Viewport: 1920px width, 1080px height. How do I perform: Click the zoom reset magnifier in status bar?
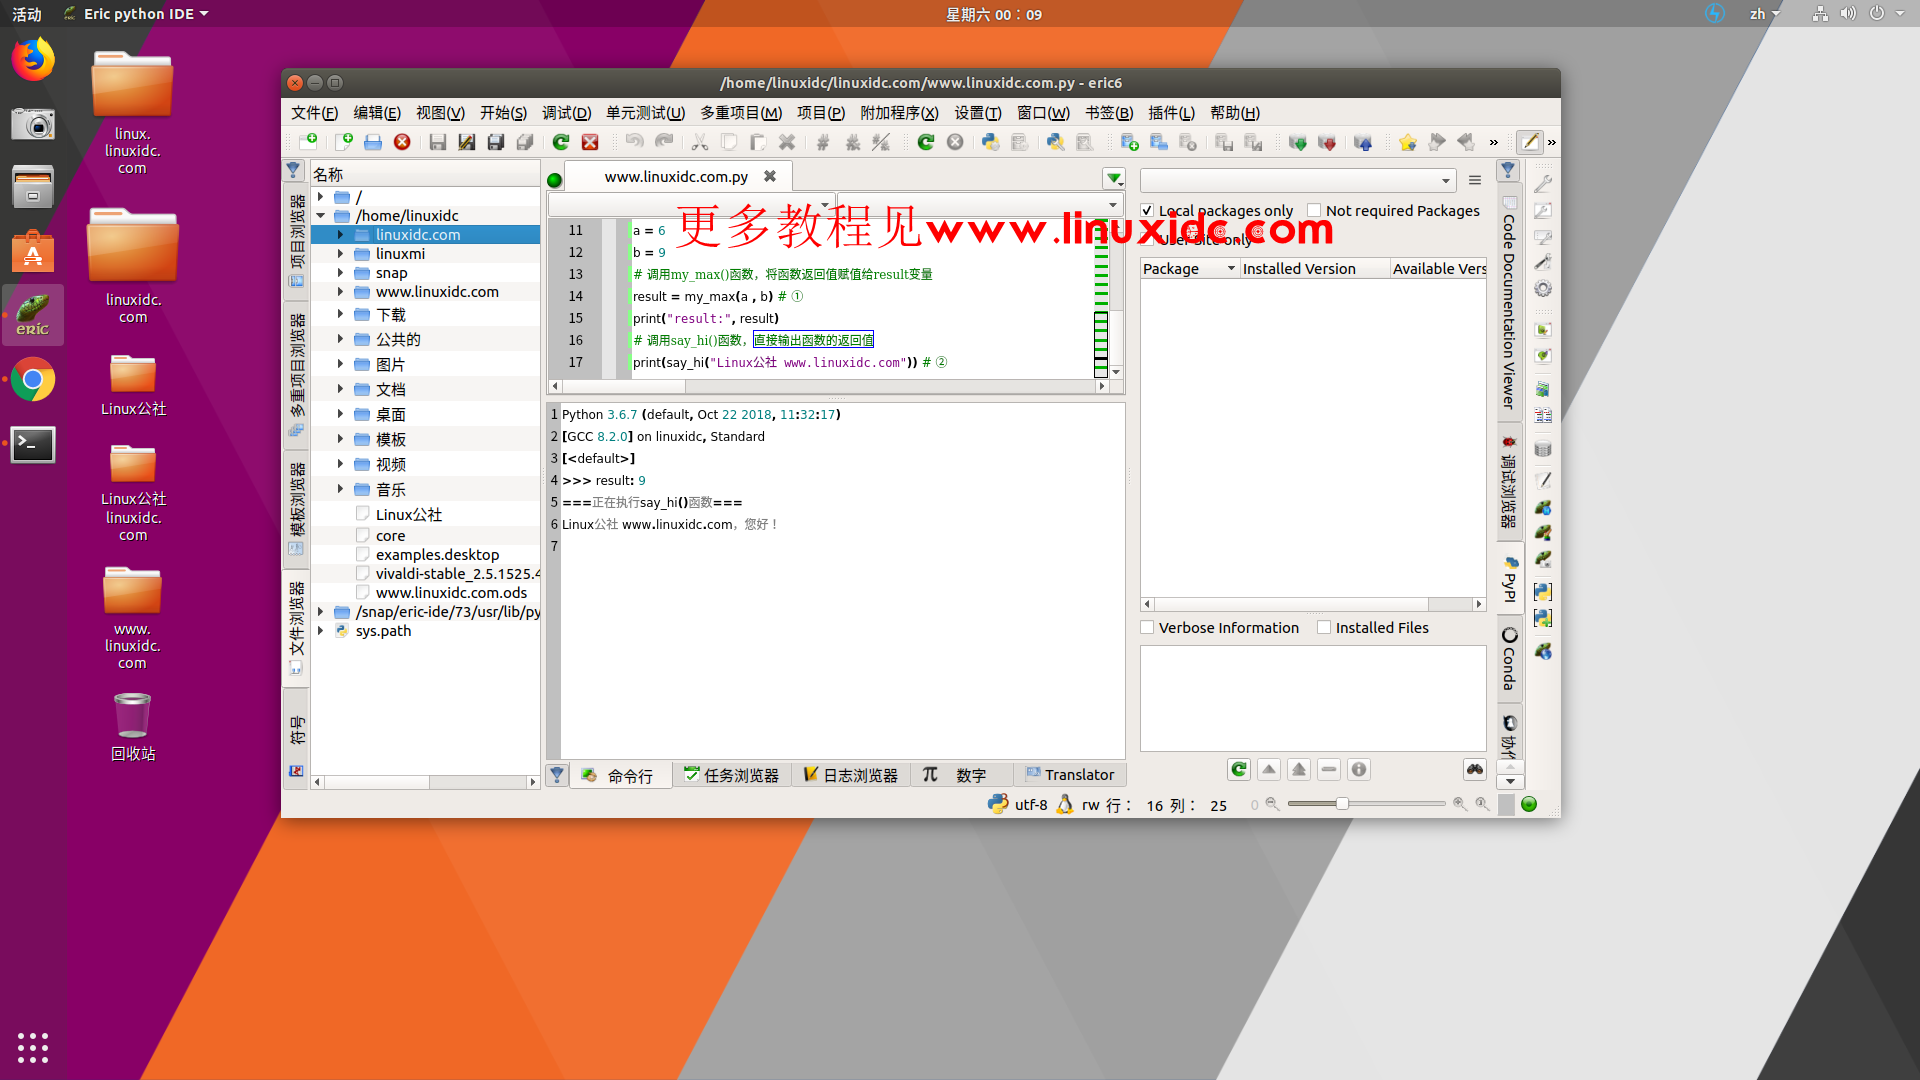[x=1482, y=804]
